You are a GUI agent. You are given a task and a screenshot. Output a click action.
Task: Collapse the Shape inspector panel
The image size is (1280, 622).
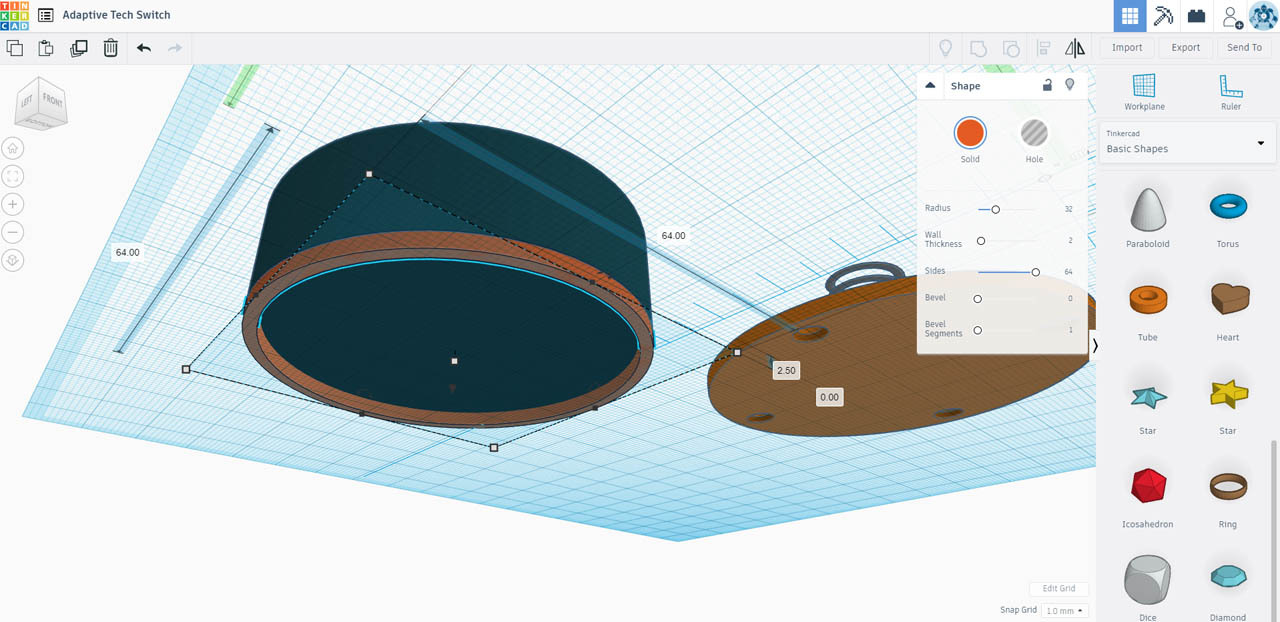[930, 85]
